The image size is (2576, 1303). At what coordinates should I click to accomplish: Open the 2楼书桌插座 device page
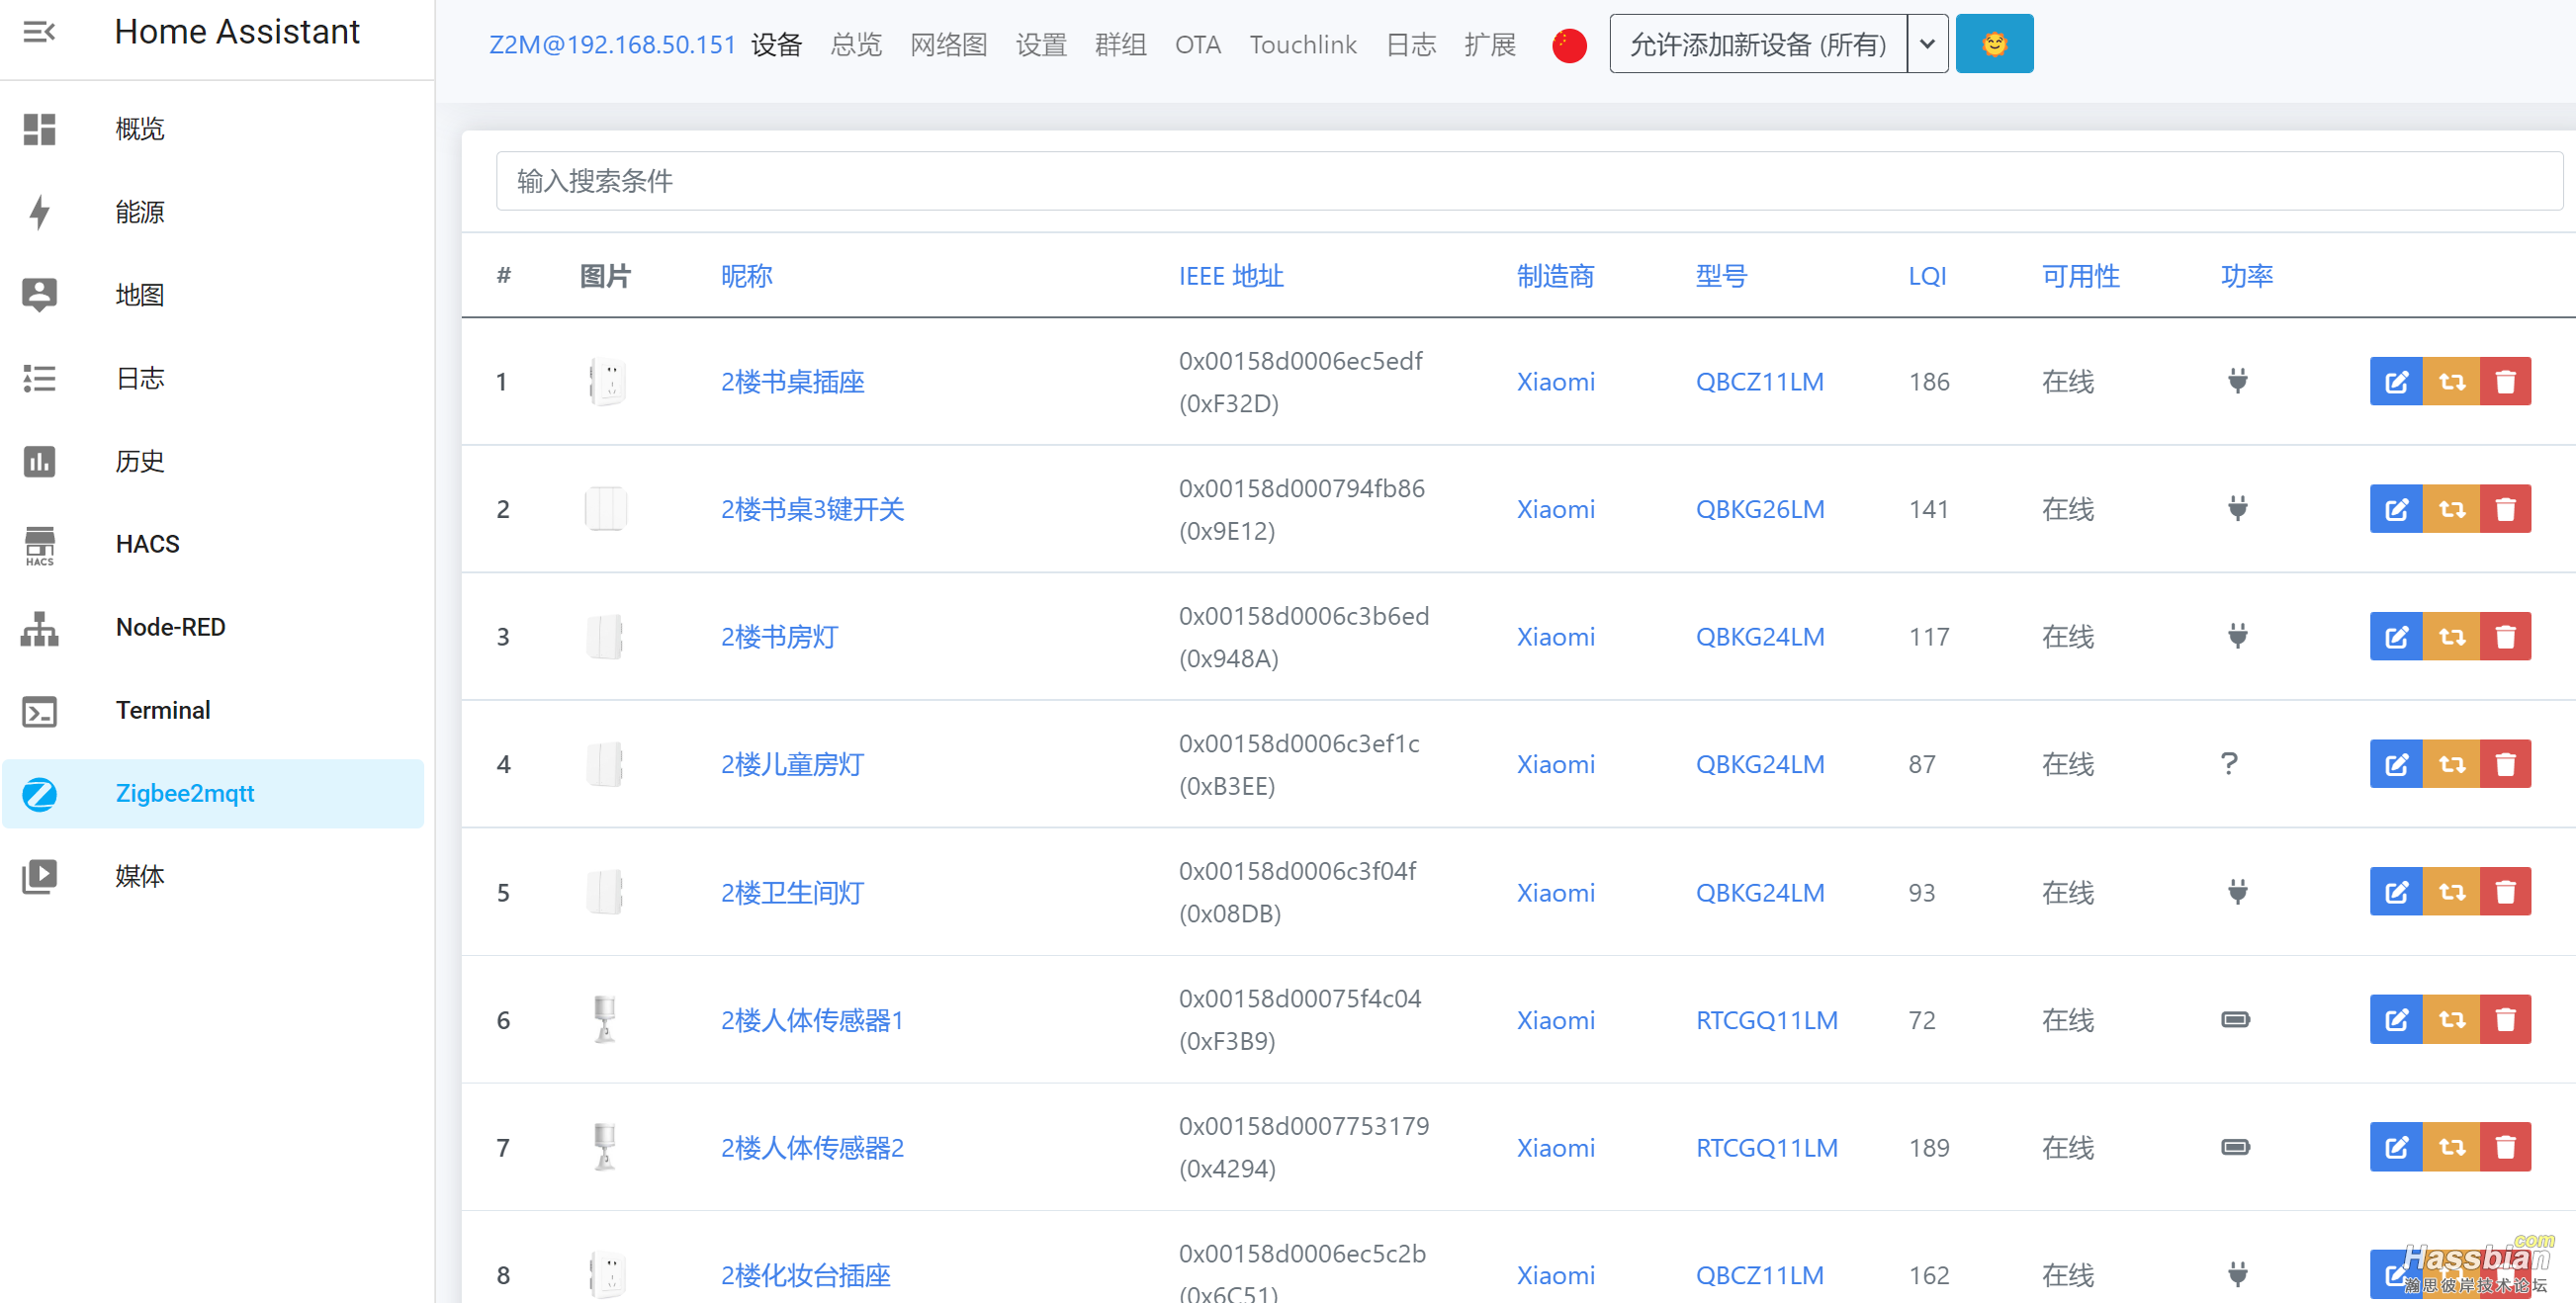tap(792, 381)
